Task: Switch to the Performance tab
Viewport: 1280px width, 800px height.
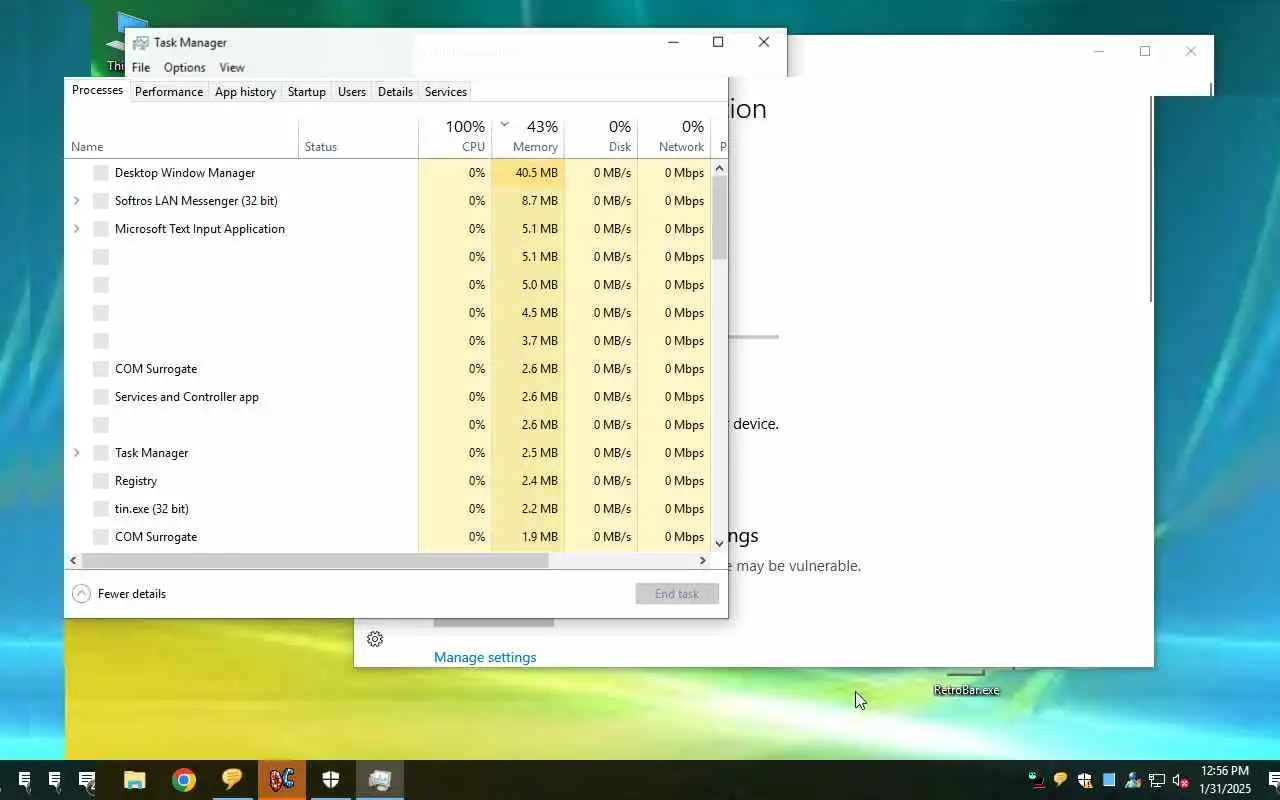Action: click(x=169, y=91)
